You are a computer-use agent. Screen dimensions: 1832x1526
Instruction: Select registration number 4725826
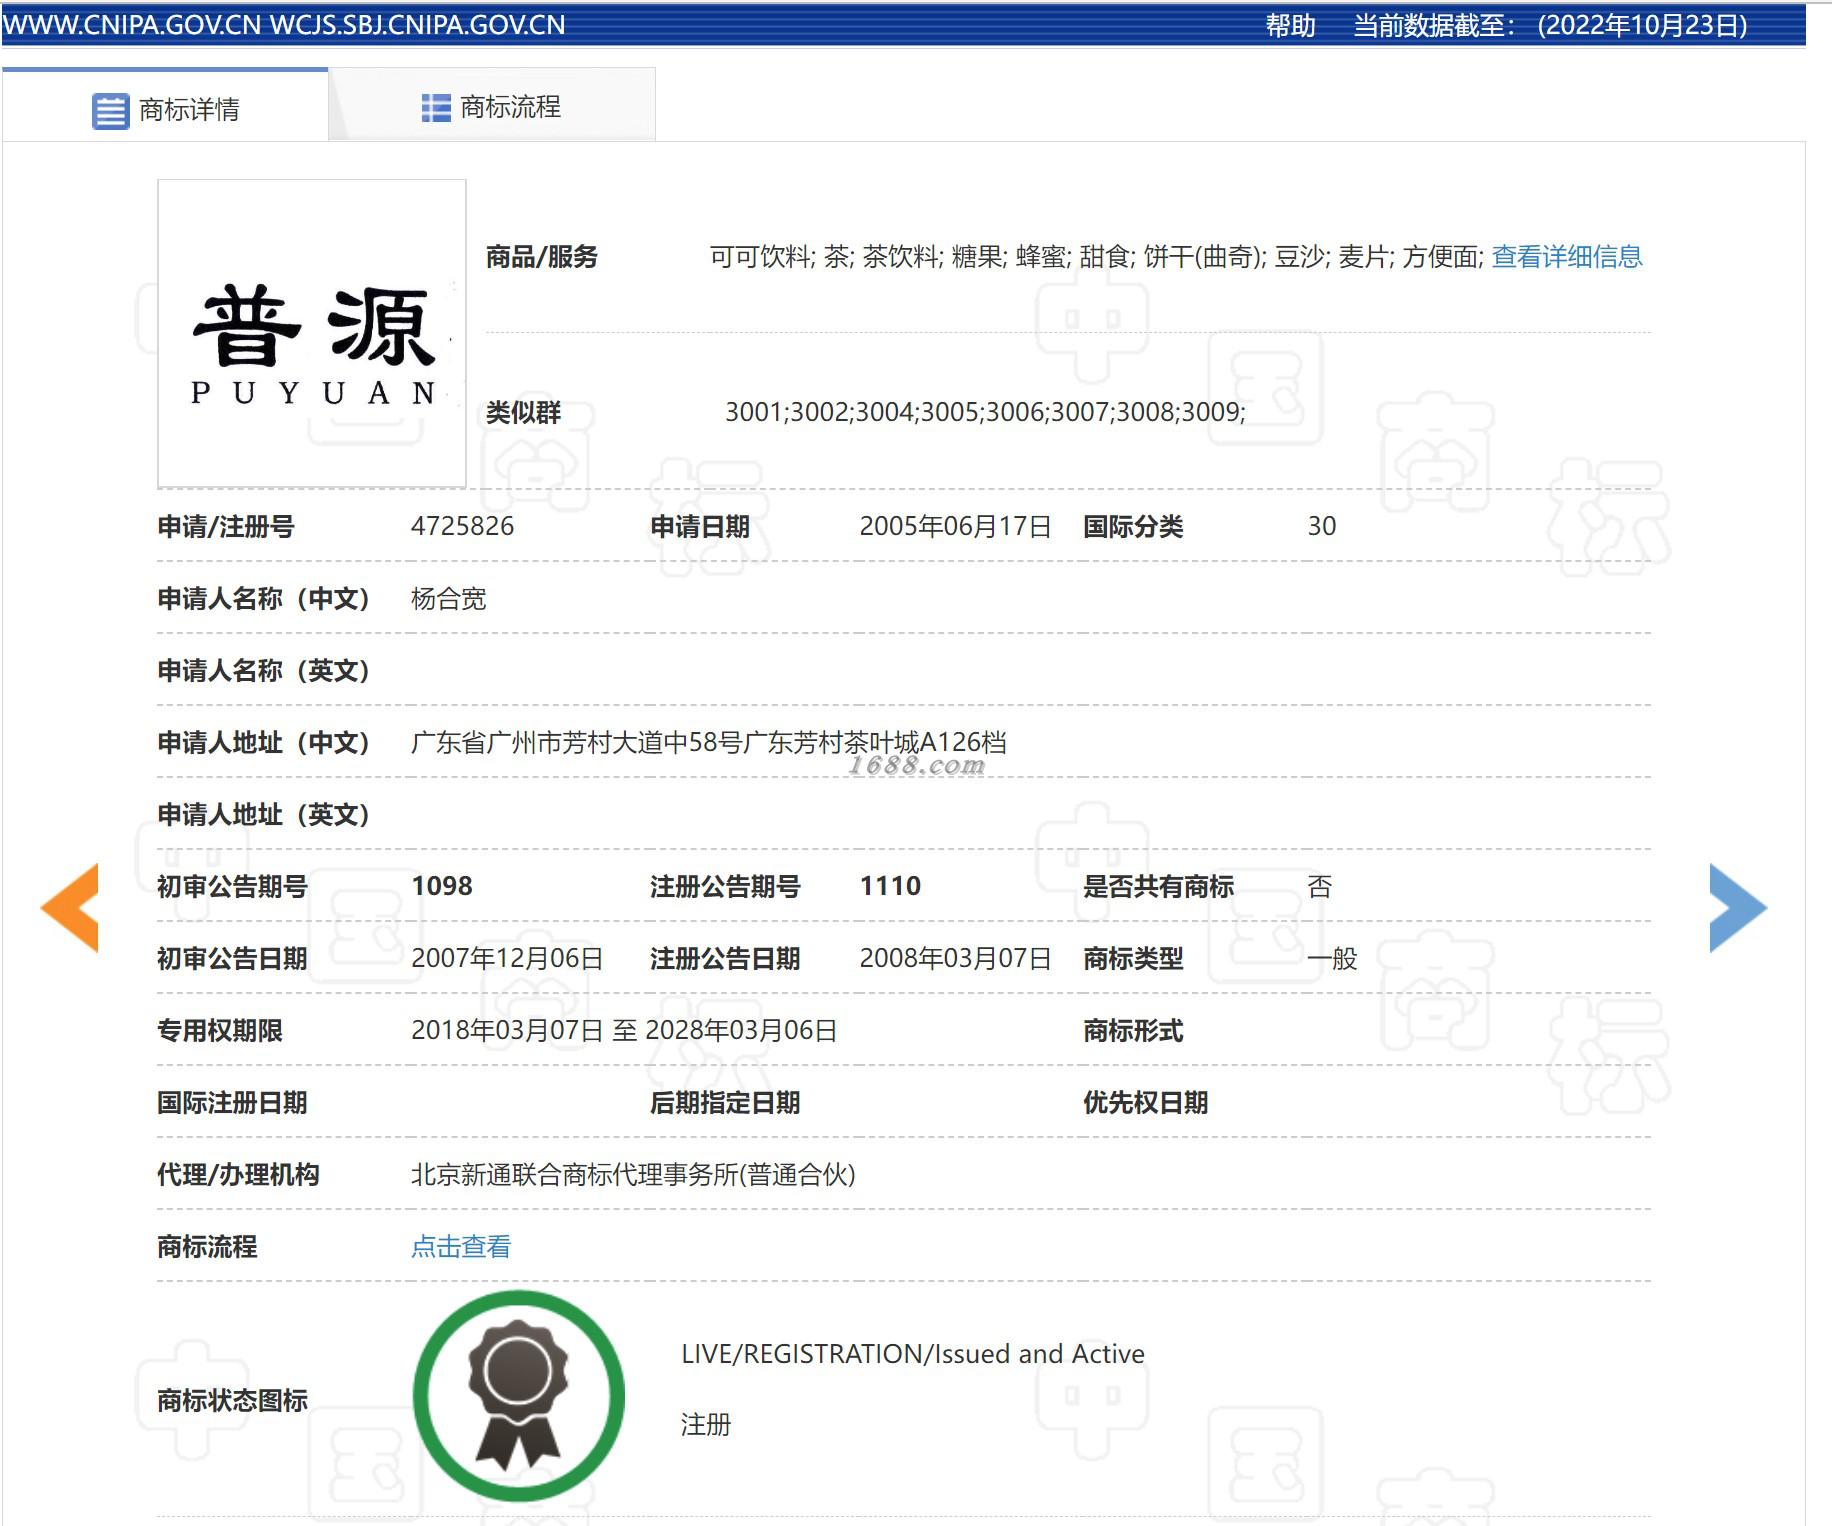tap(462, 526)
